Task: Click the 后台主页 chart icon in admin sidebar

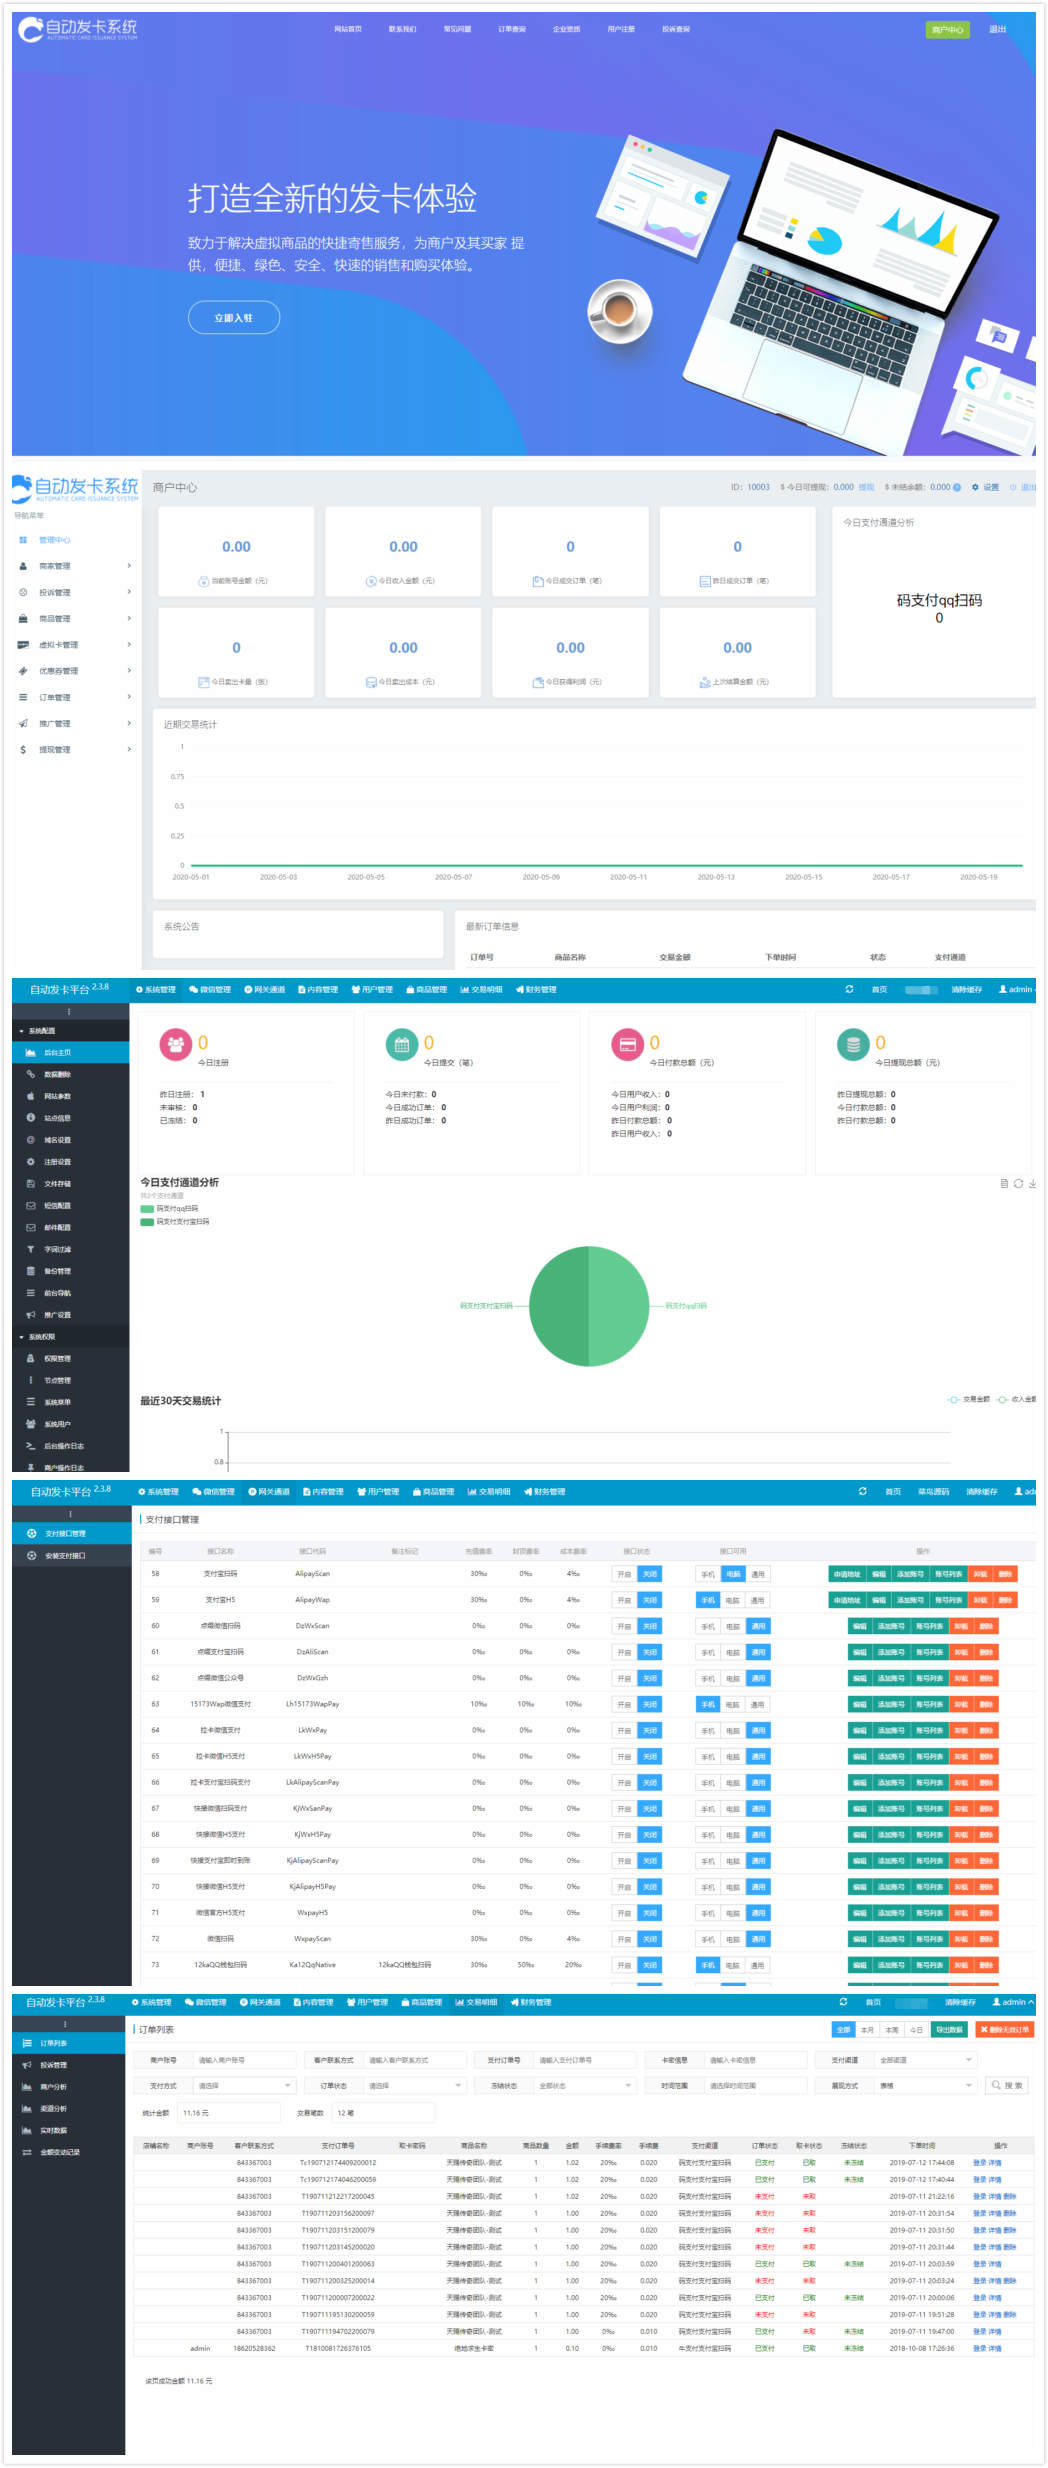Action: 31,1053
